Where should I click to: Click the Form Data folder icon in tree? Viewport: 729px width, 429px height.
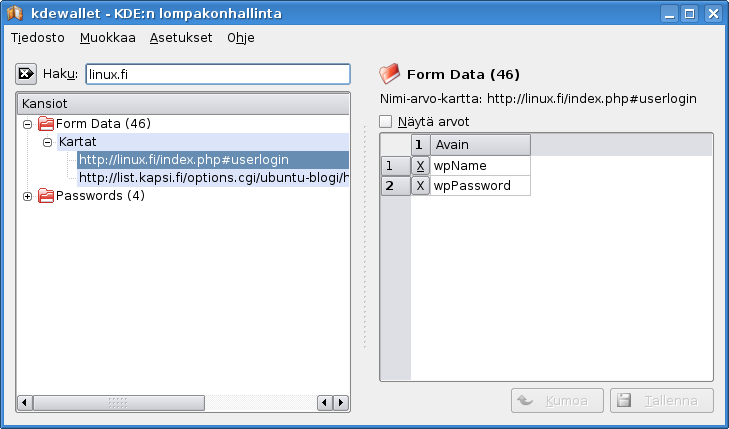point(45,124)
